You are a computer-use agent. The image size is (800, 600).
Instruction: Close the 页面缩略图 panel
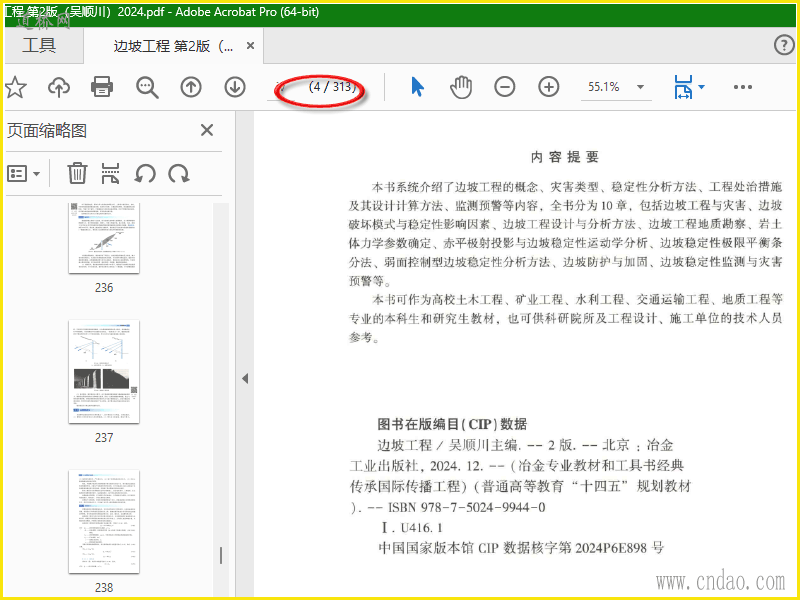pos(207,130)
